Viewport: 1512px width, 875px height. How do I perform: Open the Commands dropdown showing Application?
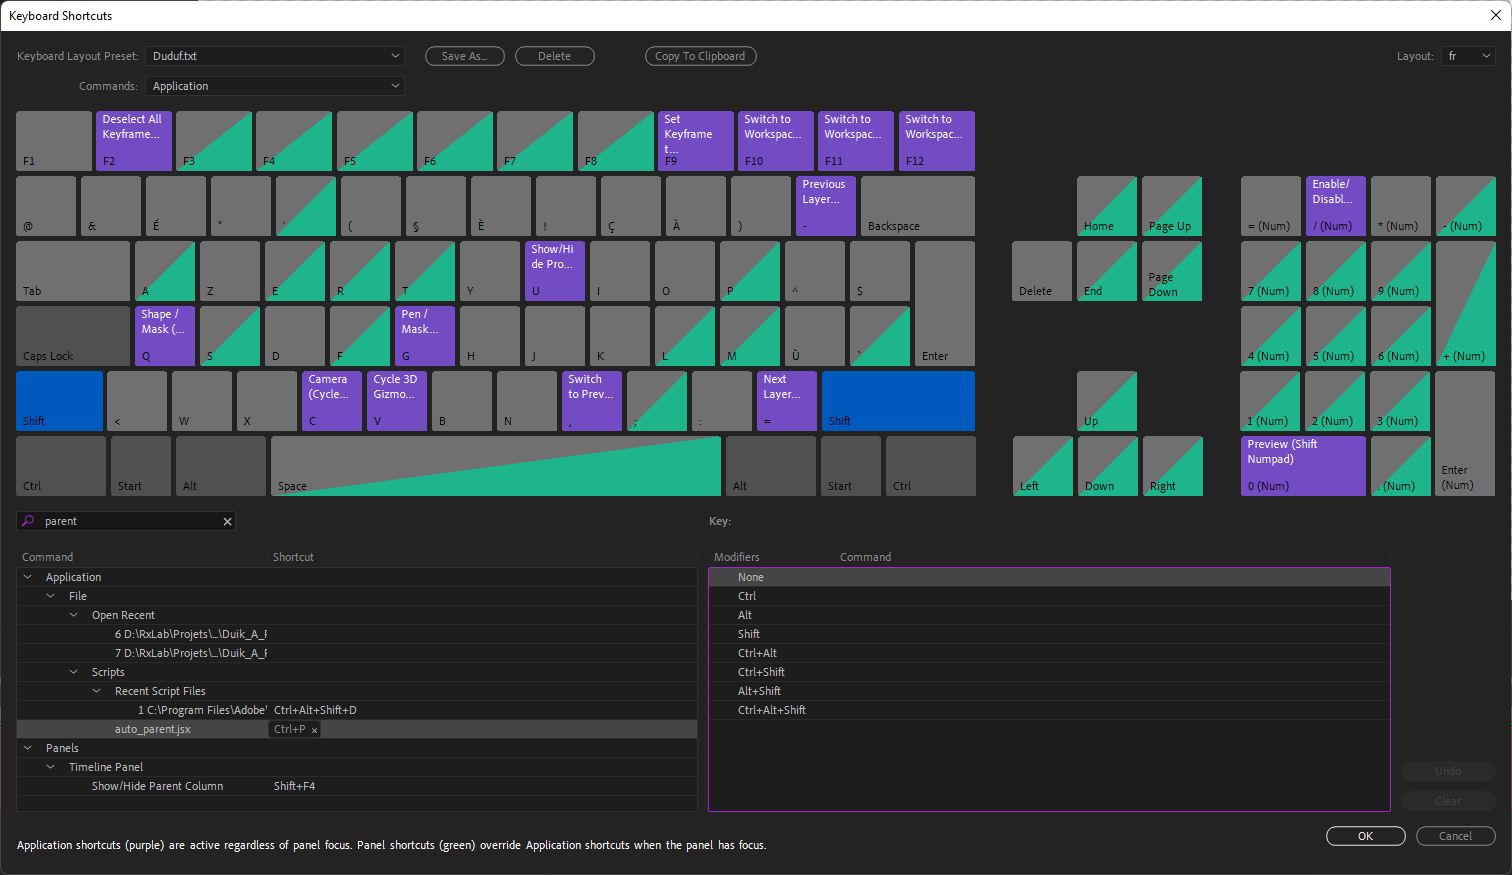click(x=275, y=86)
